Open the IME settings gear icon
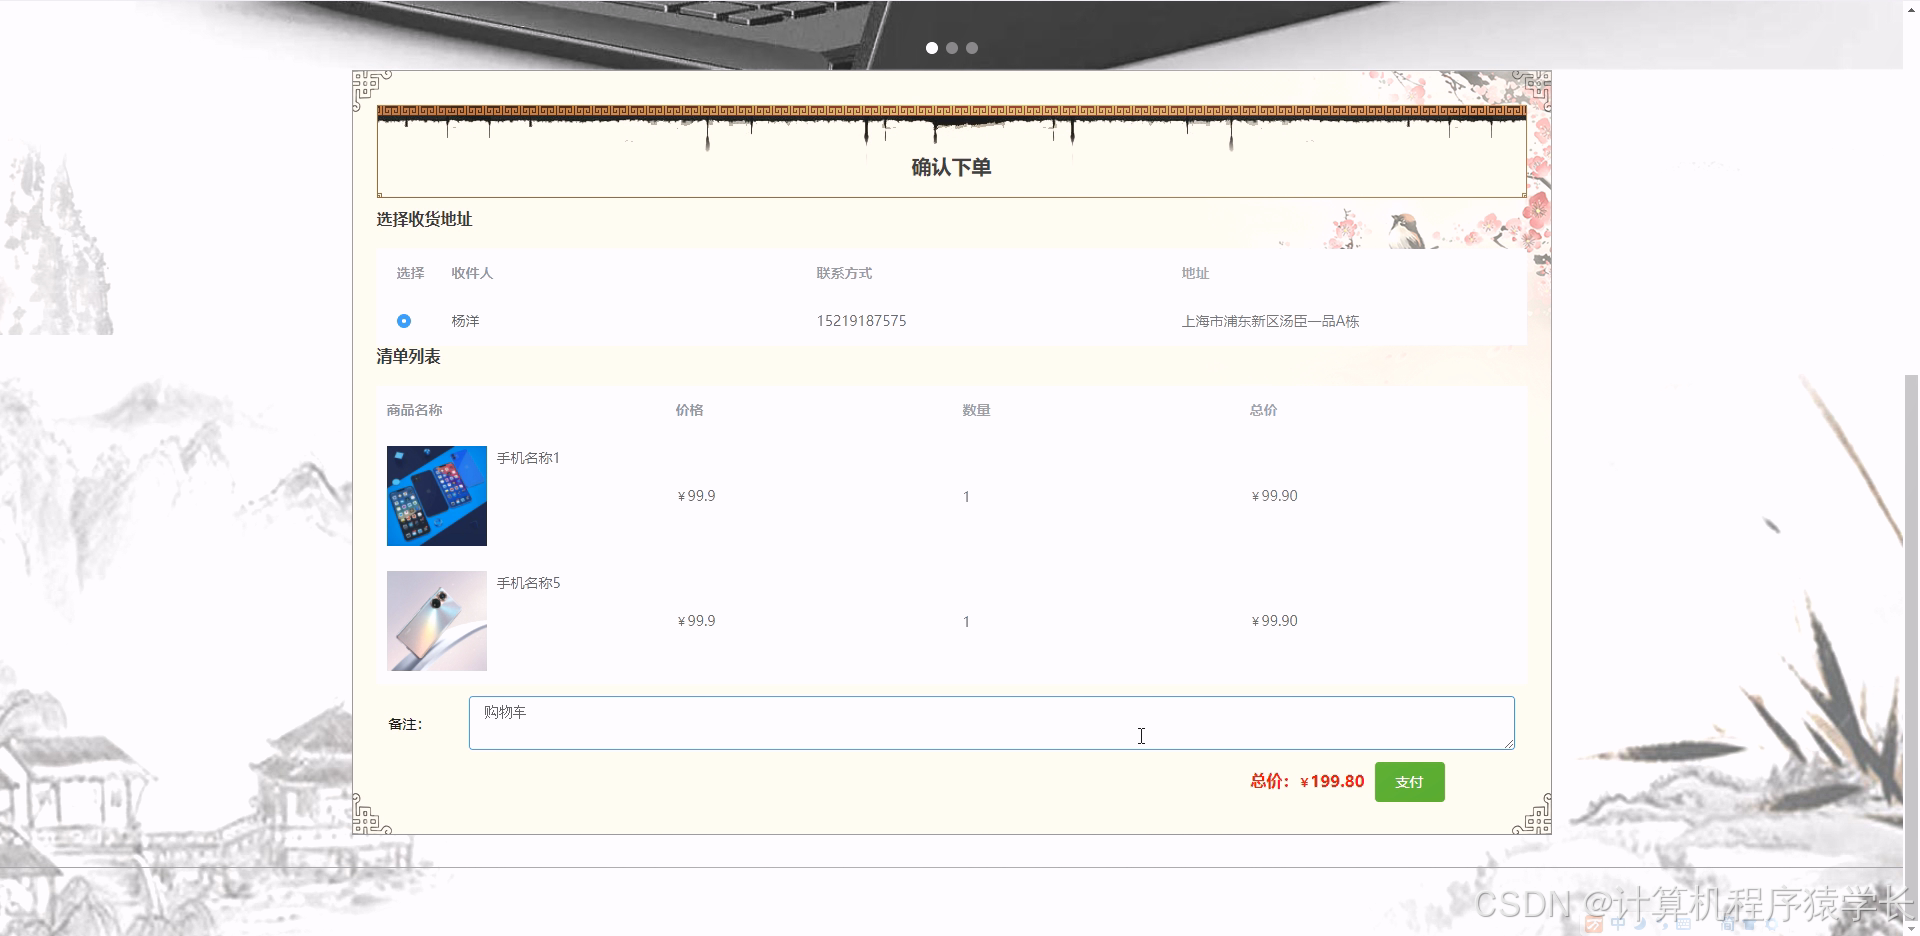Screen dimensions: 1920x936 pyautogui.click(x=1771, y=926)
